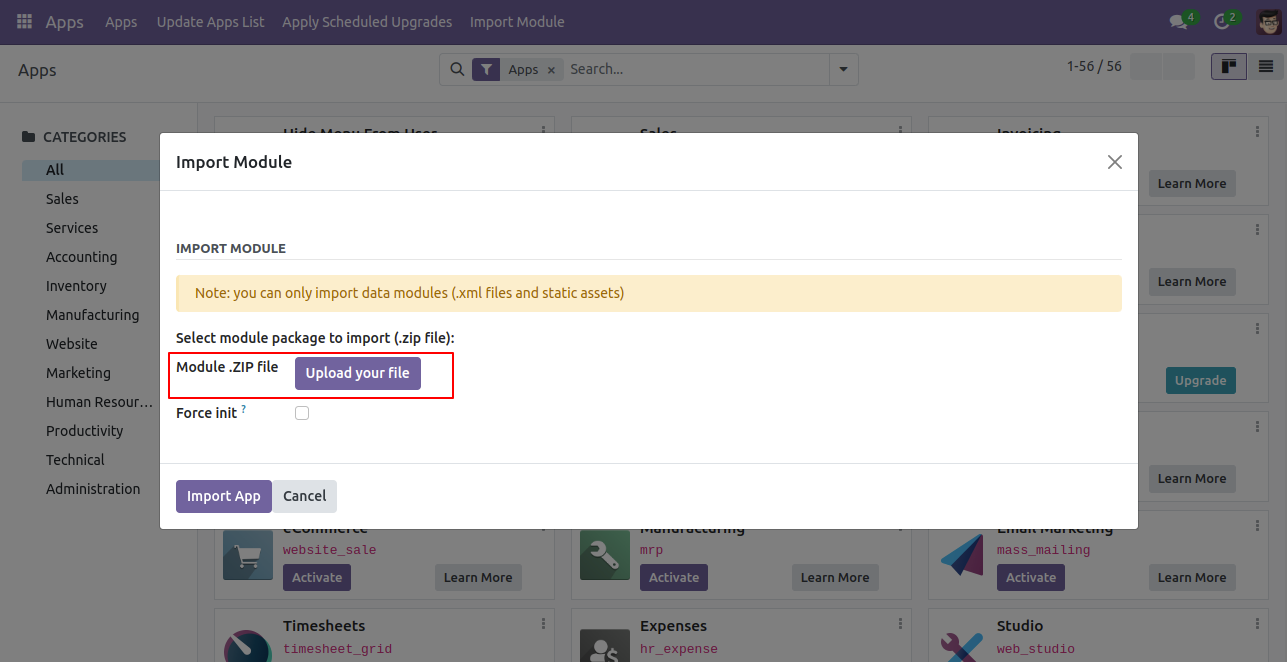This screenshot has height=662, width=1287.
Task: Open the Force init help tooltip
Action: pos(244,409)
